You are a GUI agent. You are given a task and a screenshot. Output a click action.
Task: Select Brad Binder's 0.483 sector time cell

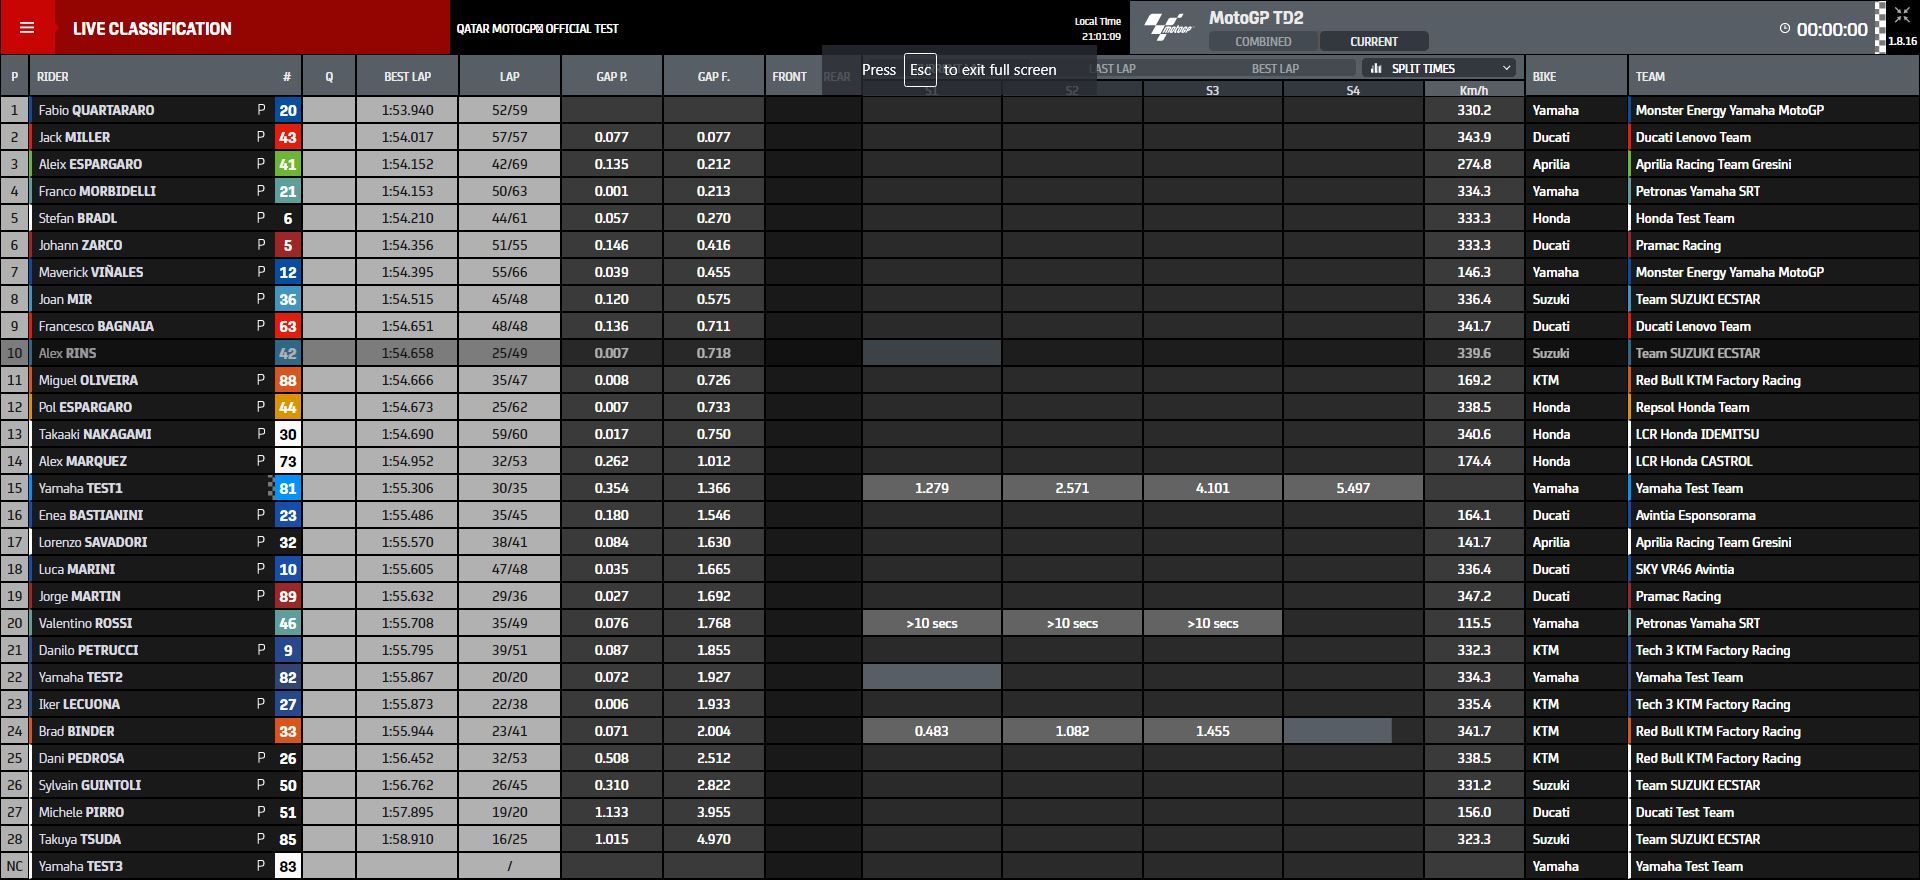(x=931, y=732)
